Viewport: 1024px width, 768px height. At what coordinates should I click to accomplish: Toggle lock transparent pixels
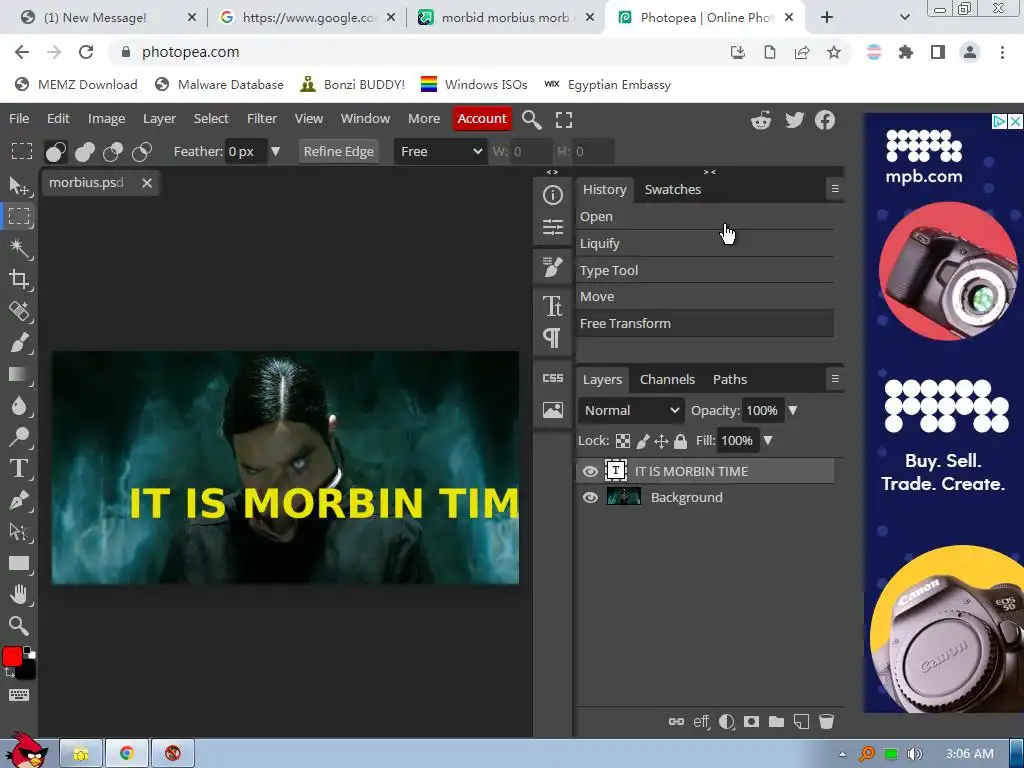pos(623,441)
